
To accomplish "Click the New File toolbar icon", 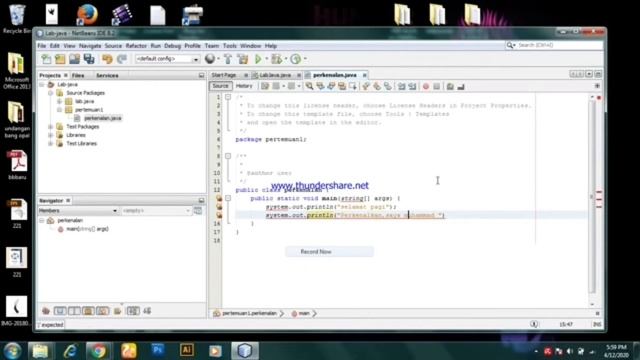I will (x=46, y=59).
